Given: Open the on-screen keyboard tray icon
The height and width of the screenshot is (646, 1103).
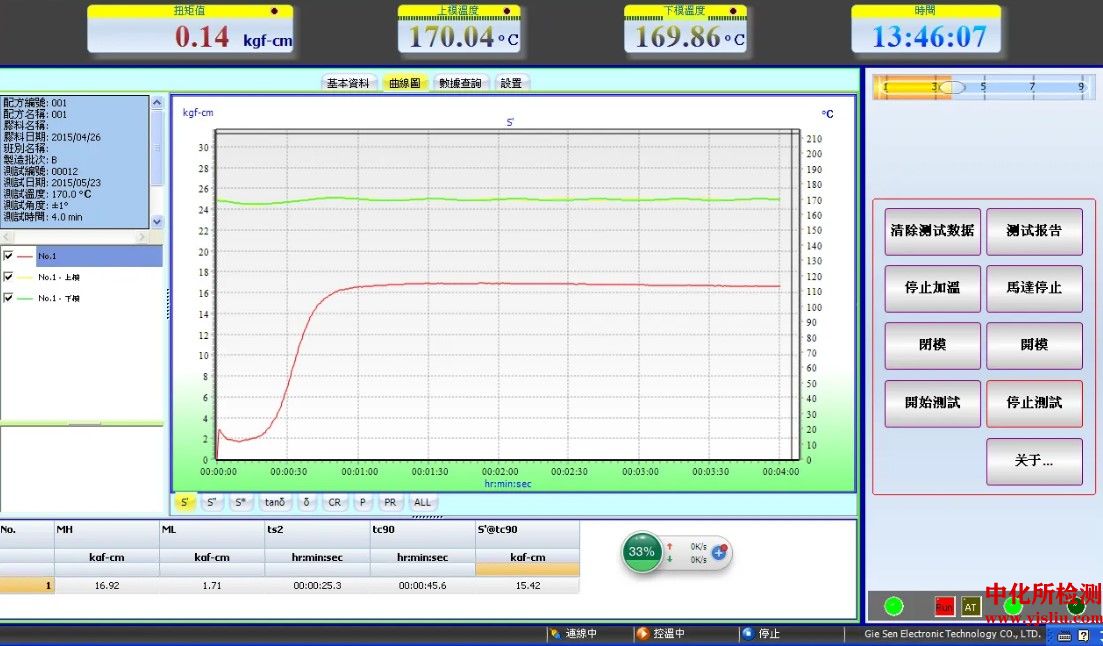Looking at the screenshot, I should 1064,635.
